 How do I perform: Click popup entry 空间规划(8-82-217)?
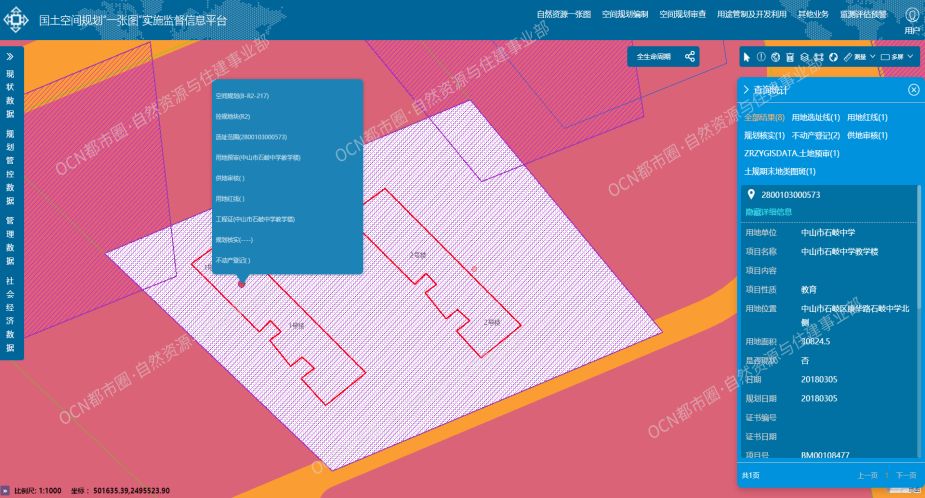[x=242, y=96]
